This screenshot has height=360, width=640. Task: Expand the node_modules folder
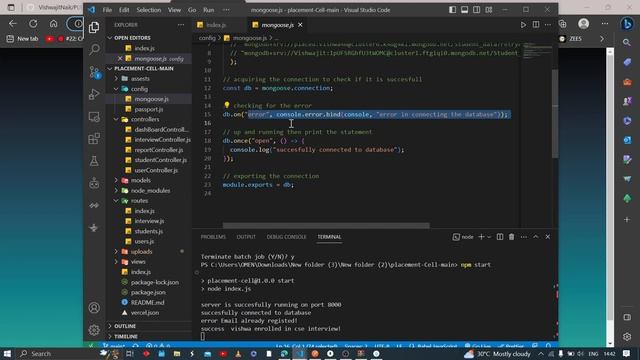tap(149, 191)
